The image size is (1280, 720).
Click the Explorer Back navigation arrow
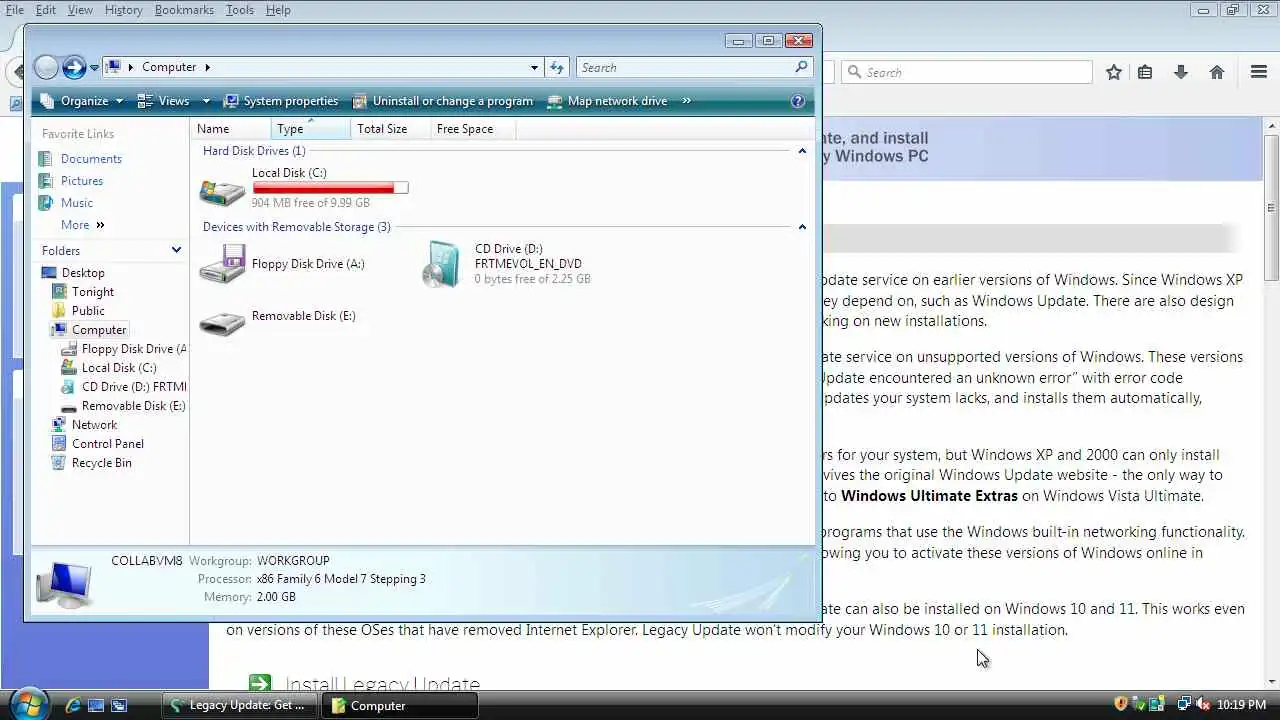click(46, 67)
